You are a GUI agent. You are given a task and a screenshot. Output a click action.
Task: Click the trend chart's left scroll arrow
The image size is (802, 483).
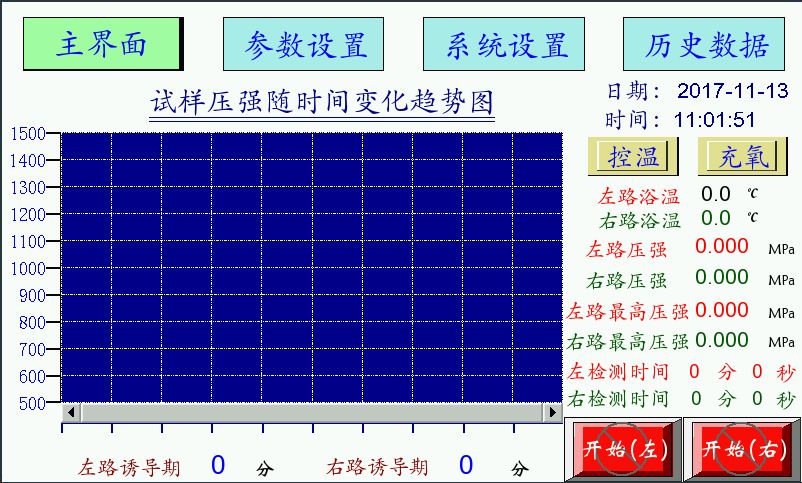tap(71, 412)
